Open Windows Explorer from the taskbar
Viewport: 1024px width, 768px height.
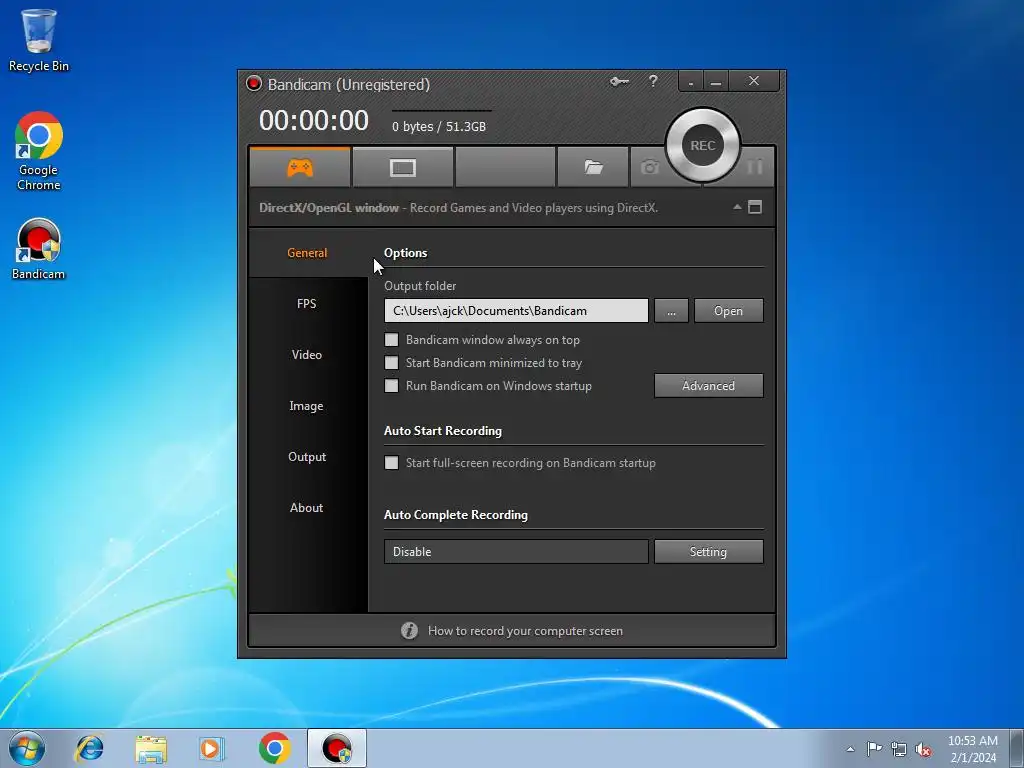click(x=151, y=748)
